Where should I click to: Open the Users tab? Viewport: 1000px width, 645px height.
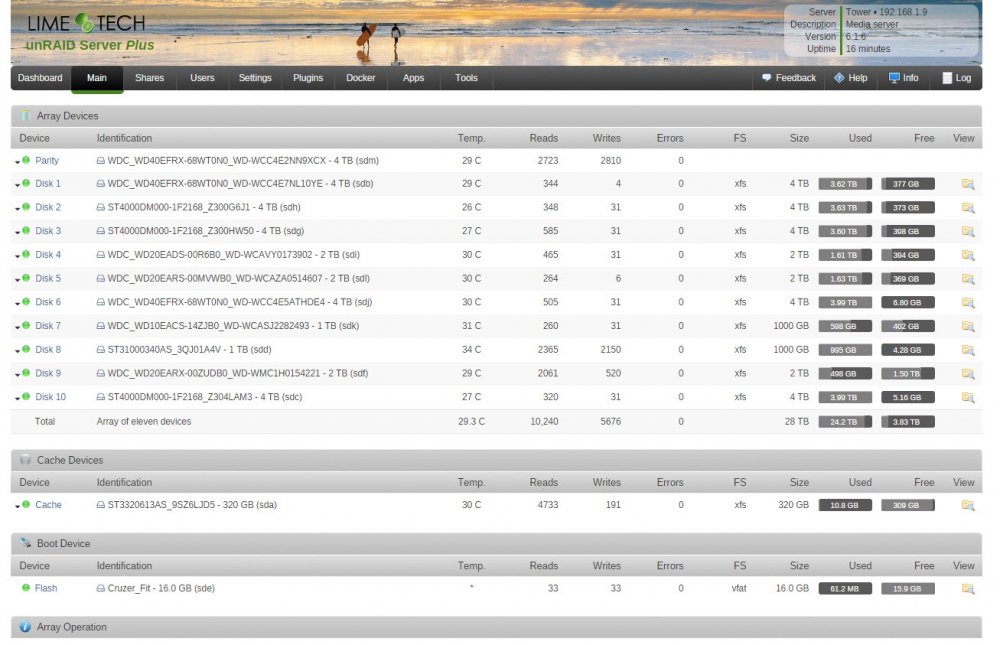pyautogui.click(x=202, y=78)
